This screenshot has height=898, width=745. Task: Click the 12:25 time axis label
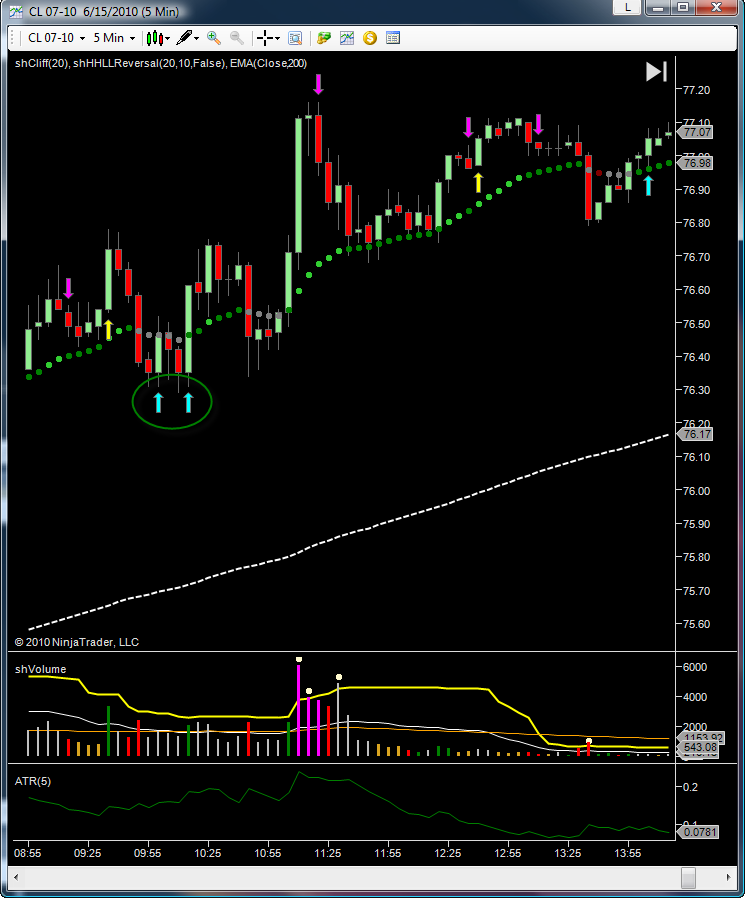[x=447, y=853]
